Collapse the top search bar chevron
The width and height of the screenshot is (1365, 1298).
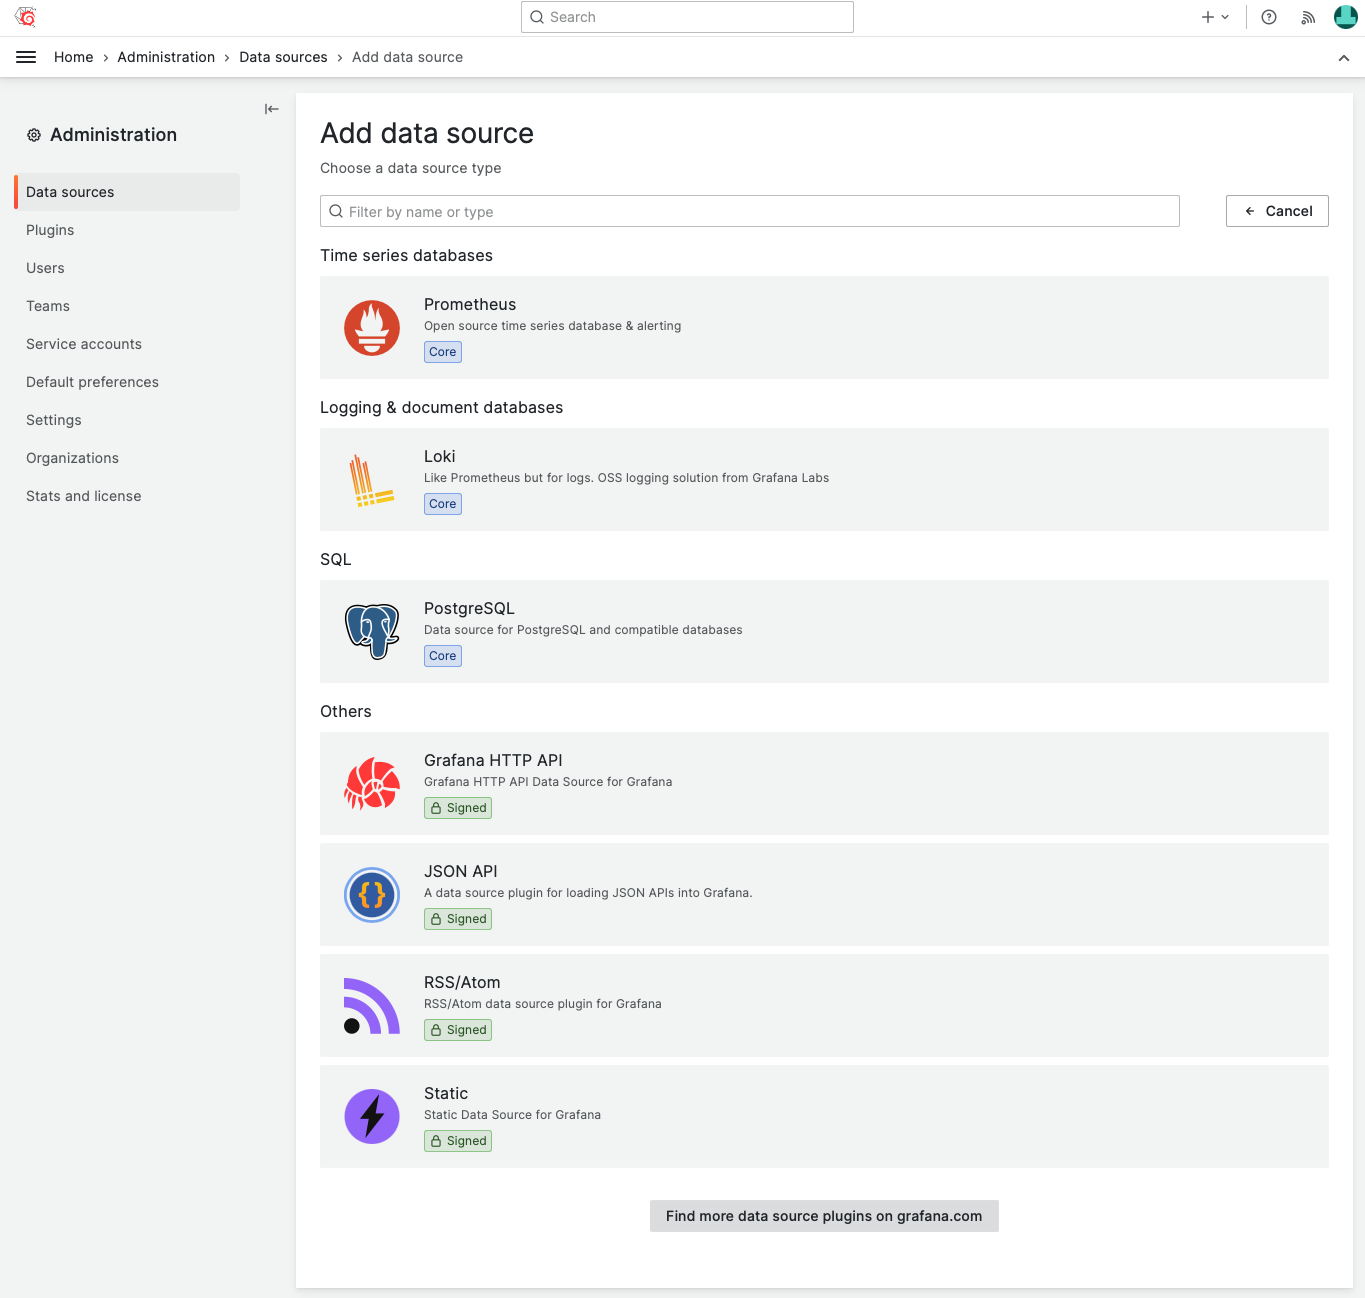[x=1344, y=58]
